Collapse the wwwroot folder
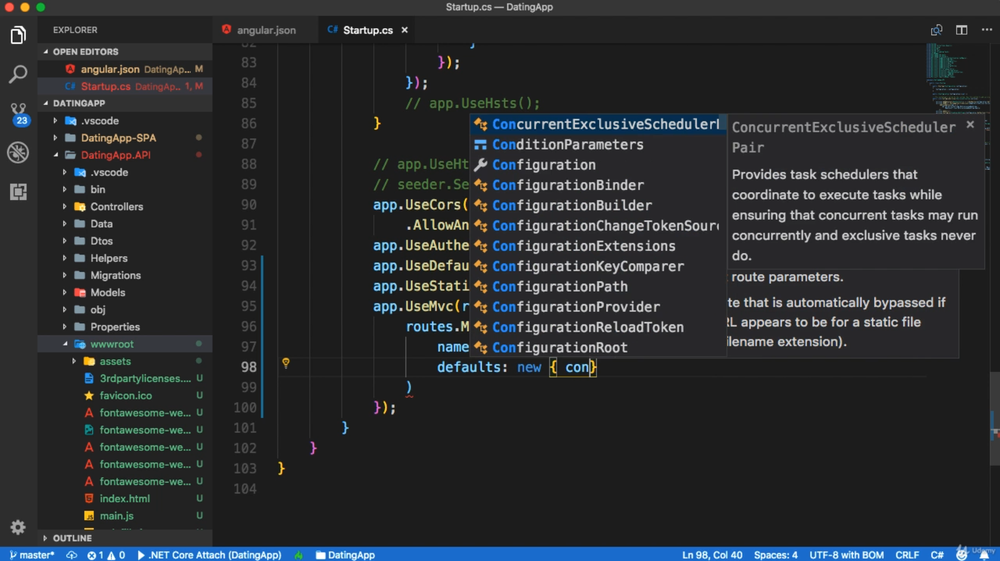 pyautogui.click(x=125, y=344)
